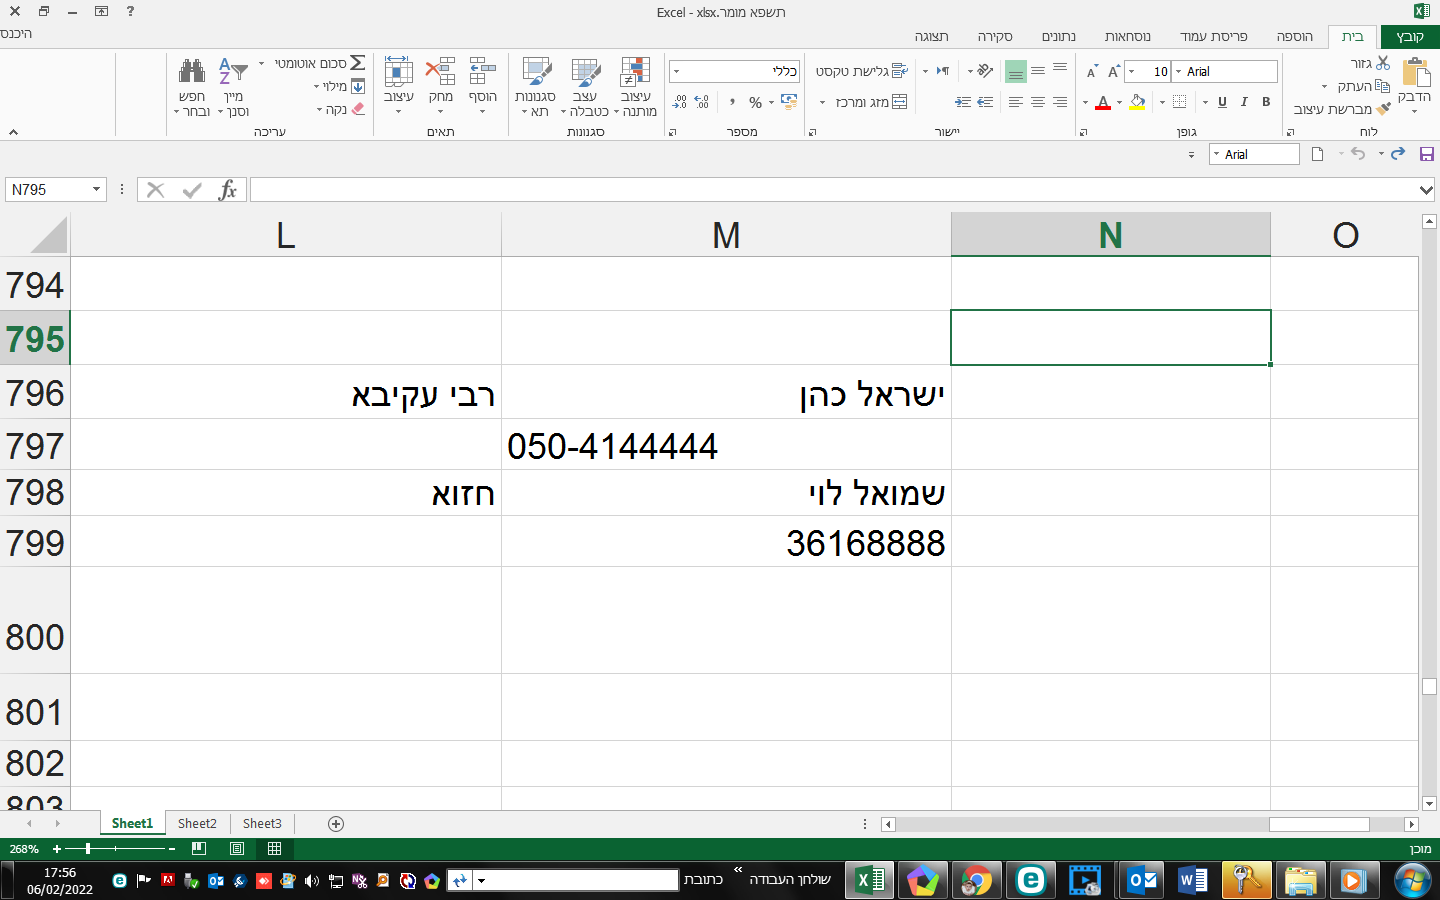Switch to Page Layout (פריסת עמוד) tab

1214,36
